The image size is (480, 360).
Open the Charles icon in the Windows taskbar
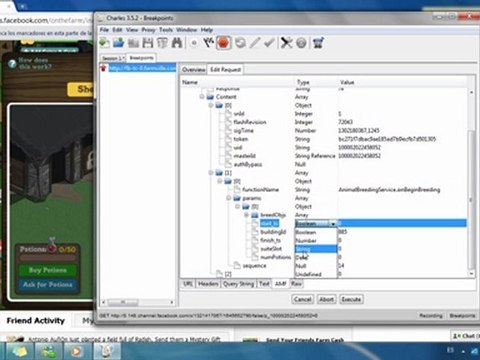(107, 351)
